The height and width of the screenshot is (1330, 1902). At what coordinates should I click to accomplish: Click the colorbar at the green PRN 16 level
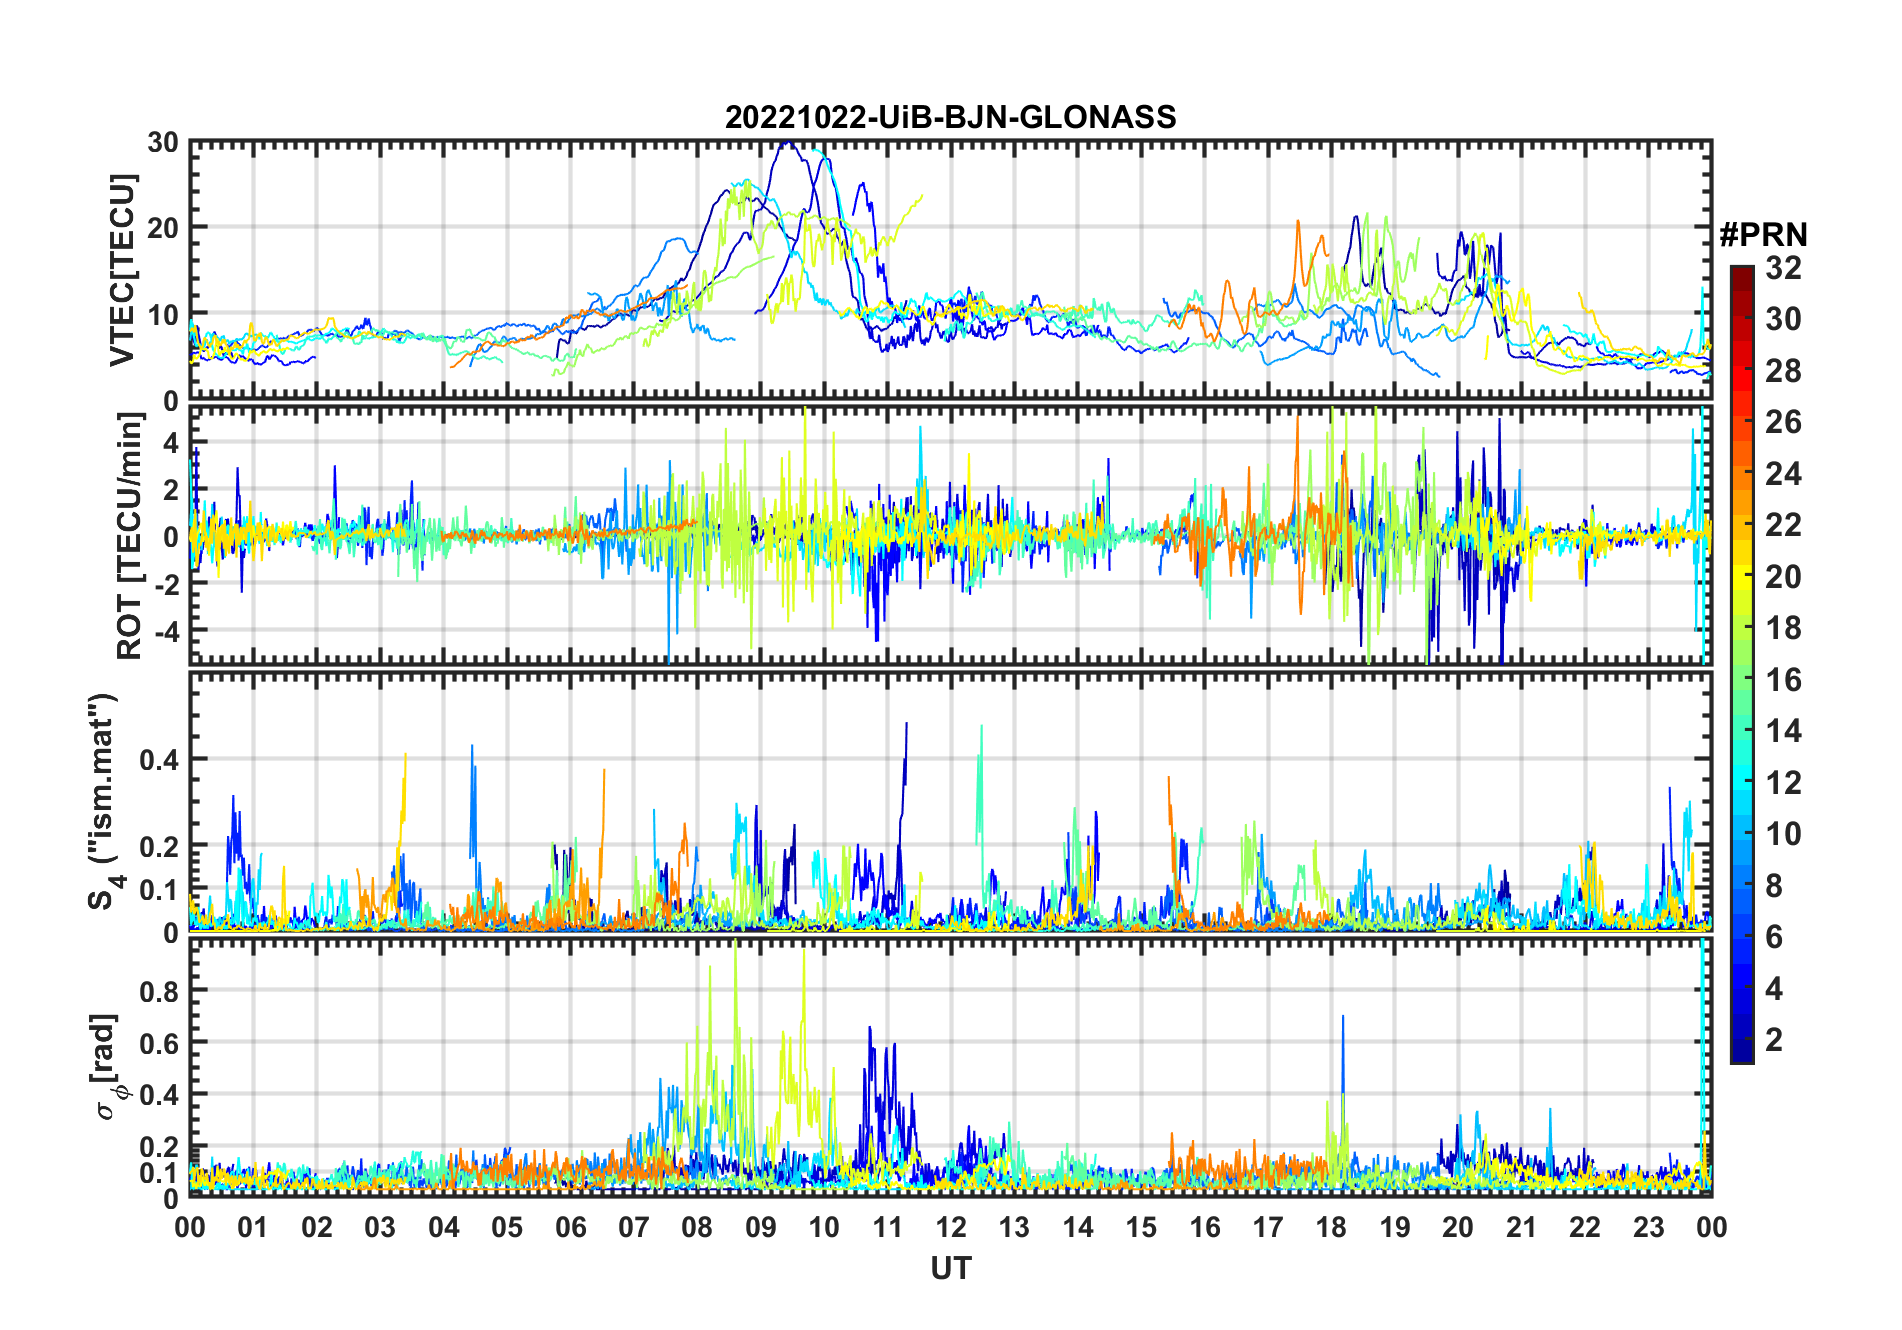pos(1741,680)
